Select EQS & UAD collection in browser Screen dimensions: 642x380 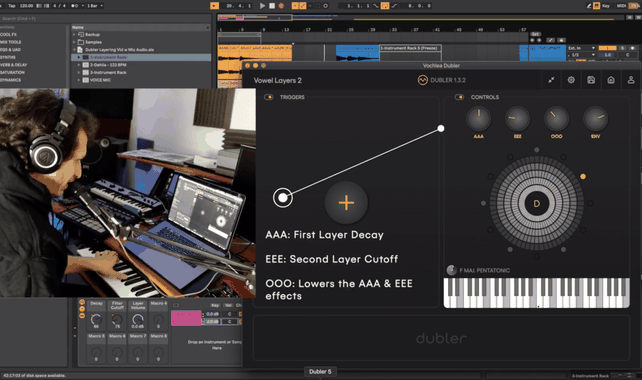[x=11, y=50]
